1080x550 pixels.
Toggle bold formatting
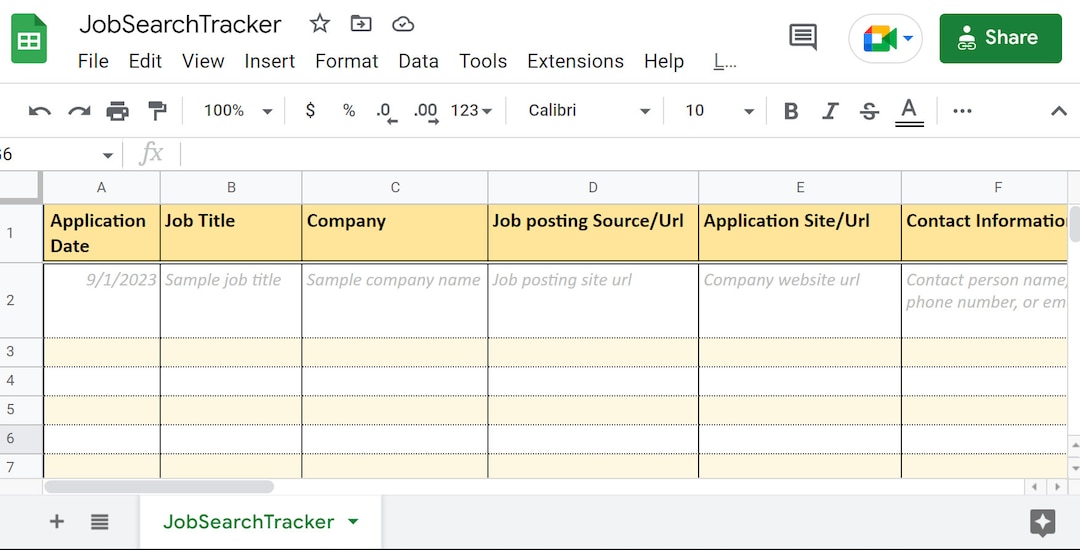coord(791,111)
